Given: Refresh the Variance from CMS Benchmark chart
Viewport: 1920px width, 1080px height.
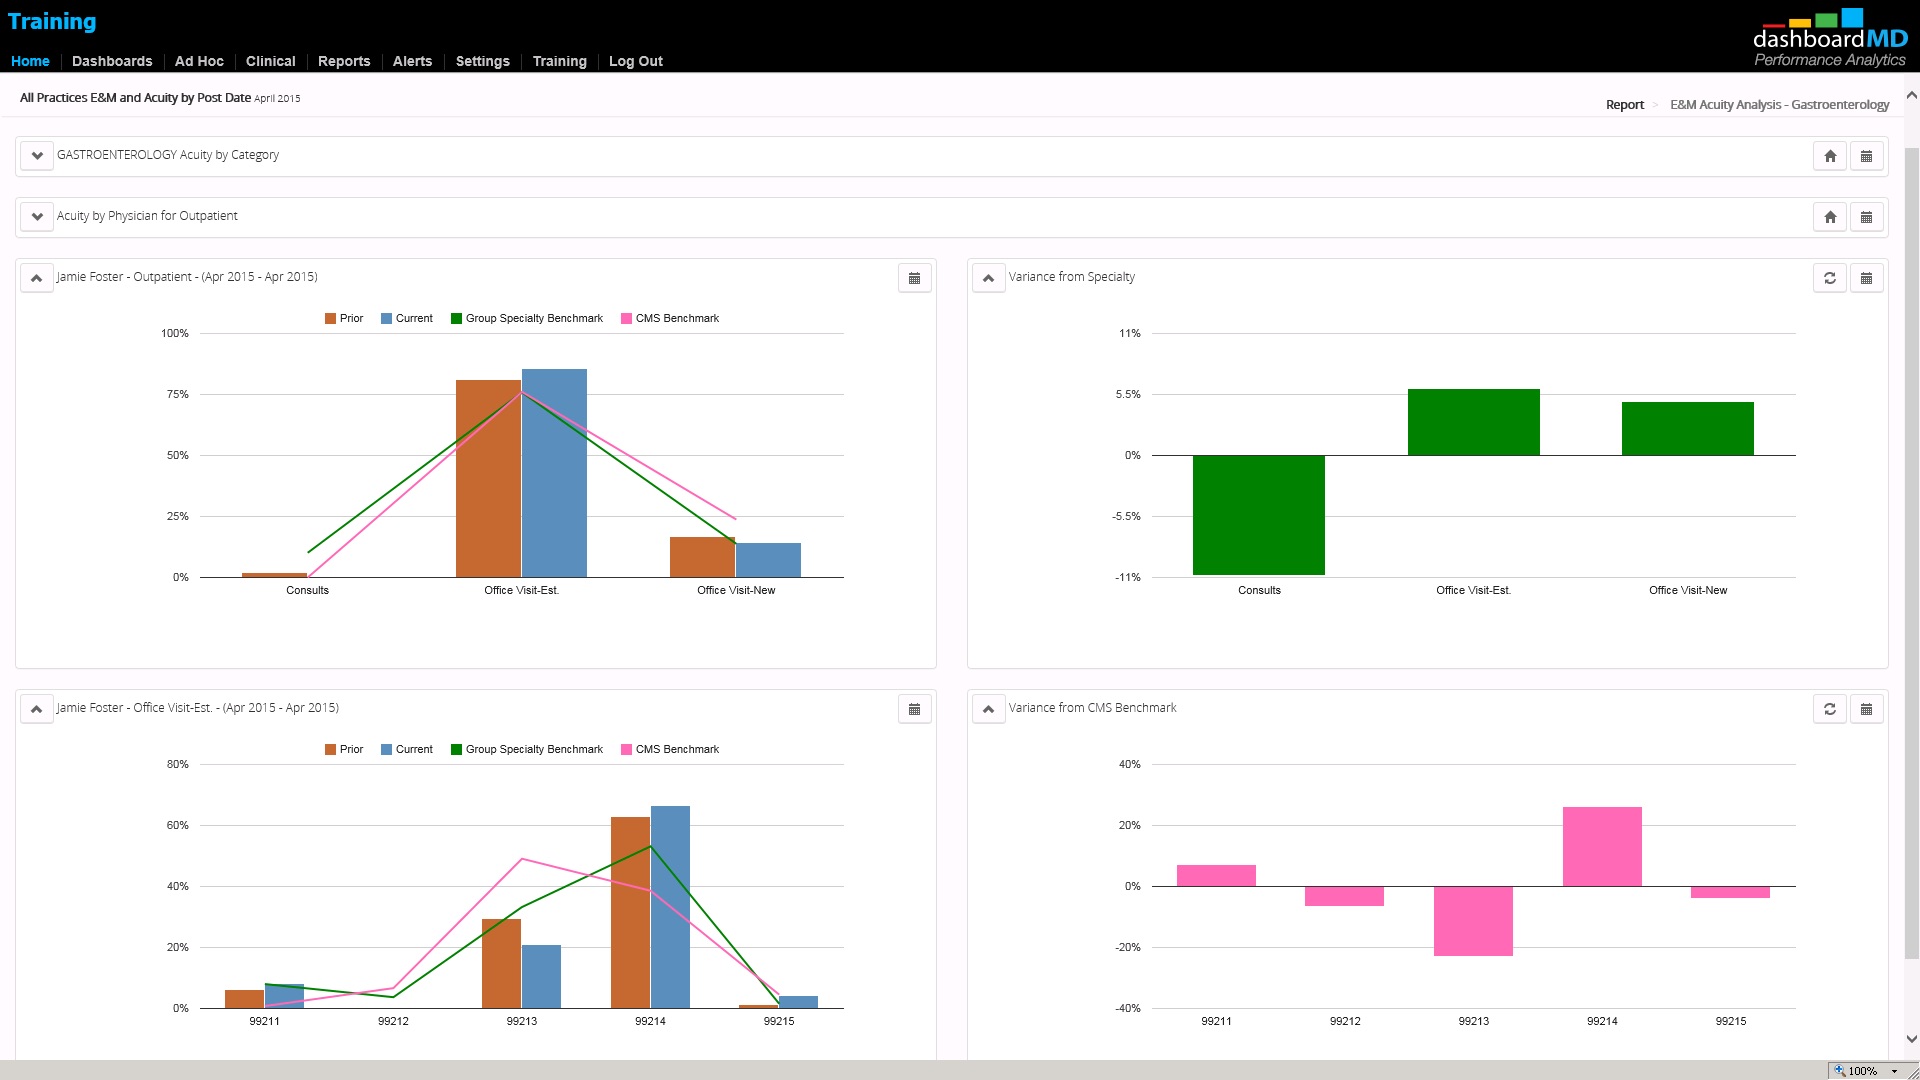Looking at the screenshot, I should click(1830, 709).
